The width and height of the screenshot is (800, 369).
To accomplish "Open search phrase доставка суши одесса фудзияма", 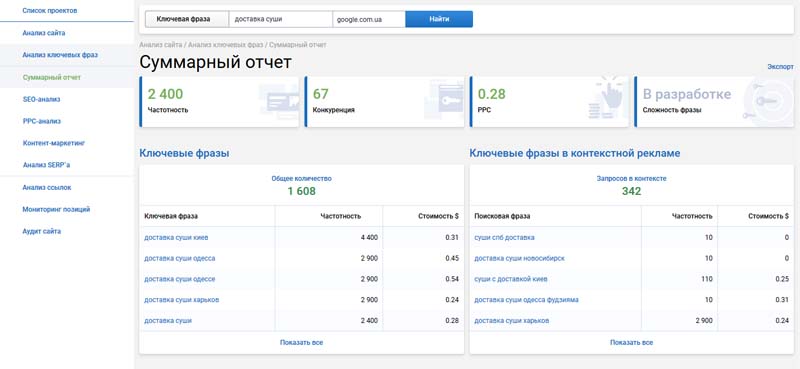I will pyautogui.click(x=527, y=300).
